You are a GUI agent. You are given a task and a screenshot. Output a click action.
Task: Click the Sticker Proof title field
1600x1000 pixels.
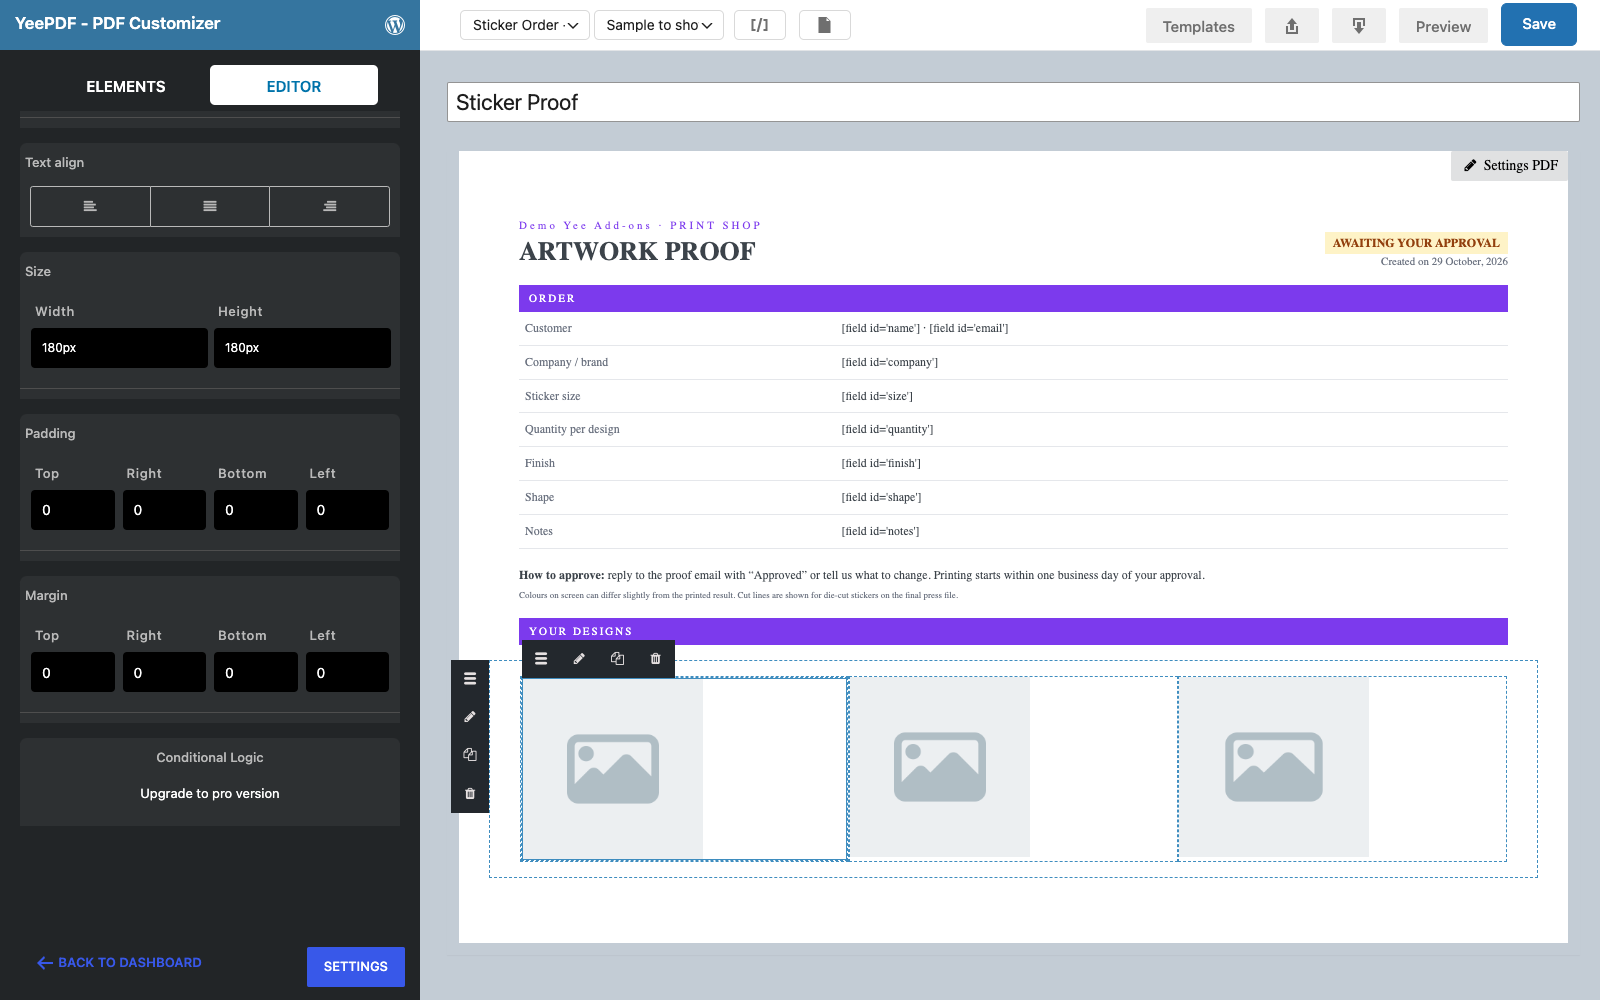1013,102
